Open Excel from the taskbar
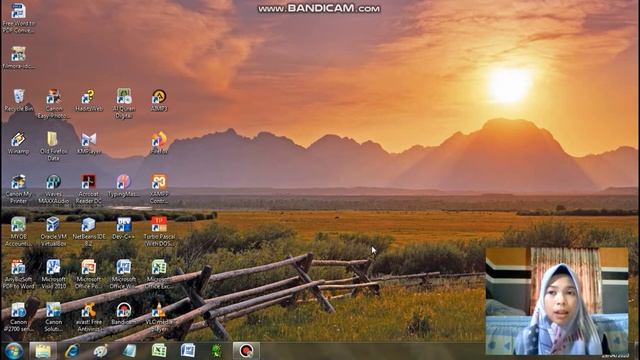This screenshot has height=360, width=640. [159, 351]
